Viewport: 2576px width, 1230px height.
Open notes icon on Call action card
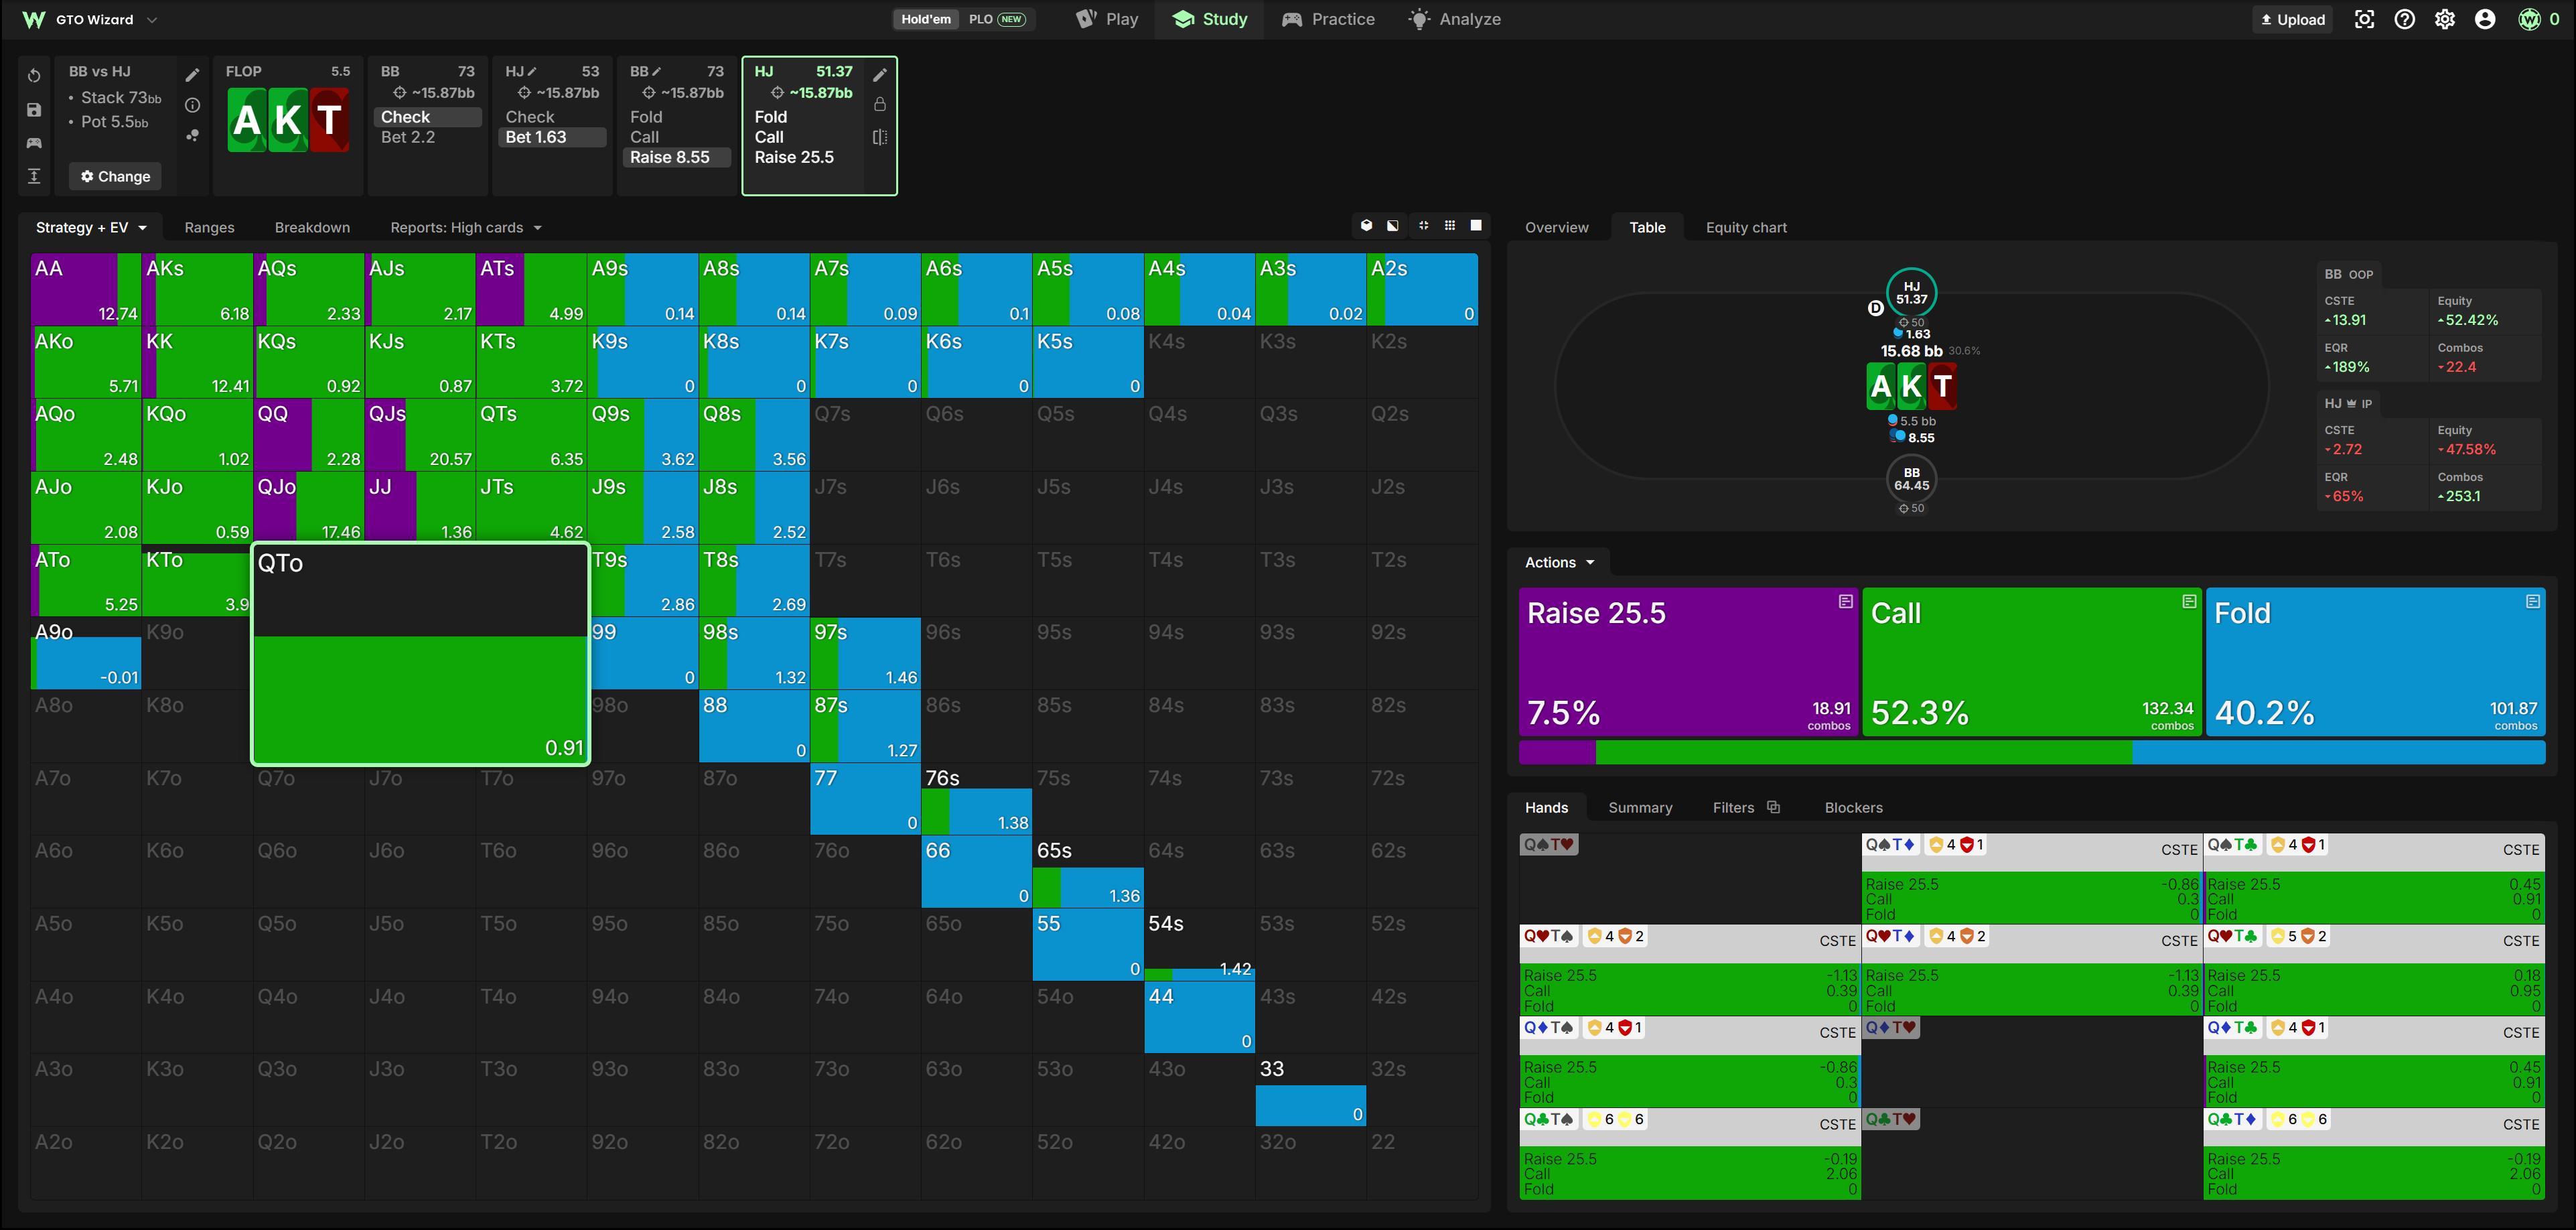(2189, 601)
